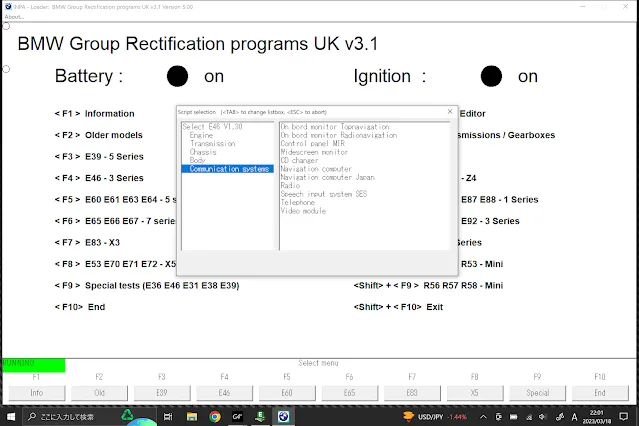Open the green E app taskbar icon
This screenshot has height=426, width=639.
[x=260, y=416]
